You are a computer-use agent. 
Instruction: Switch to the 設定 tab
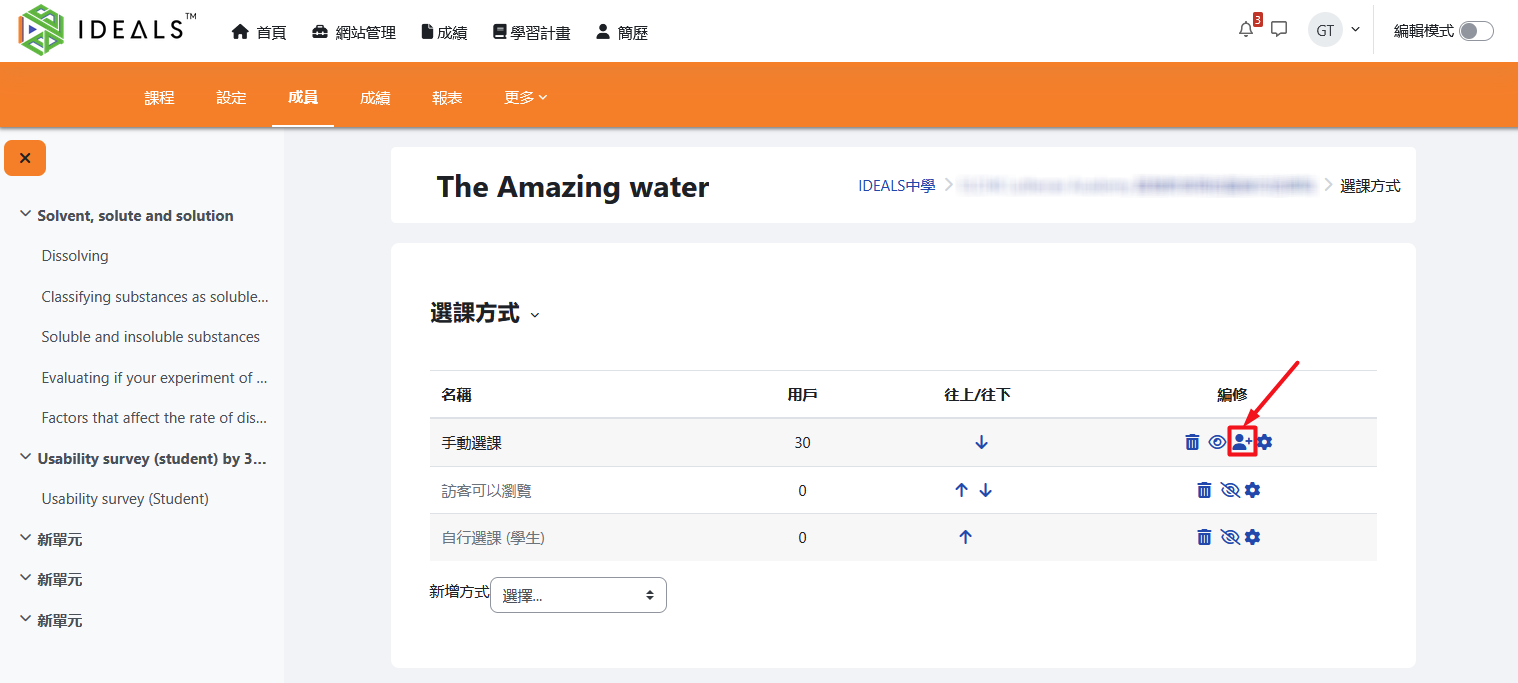click(x=231, y=97)
